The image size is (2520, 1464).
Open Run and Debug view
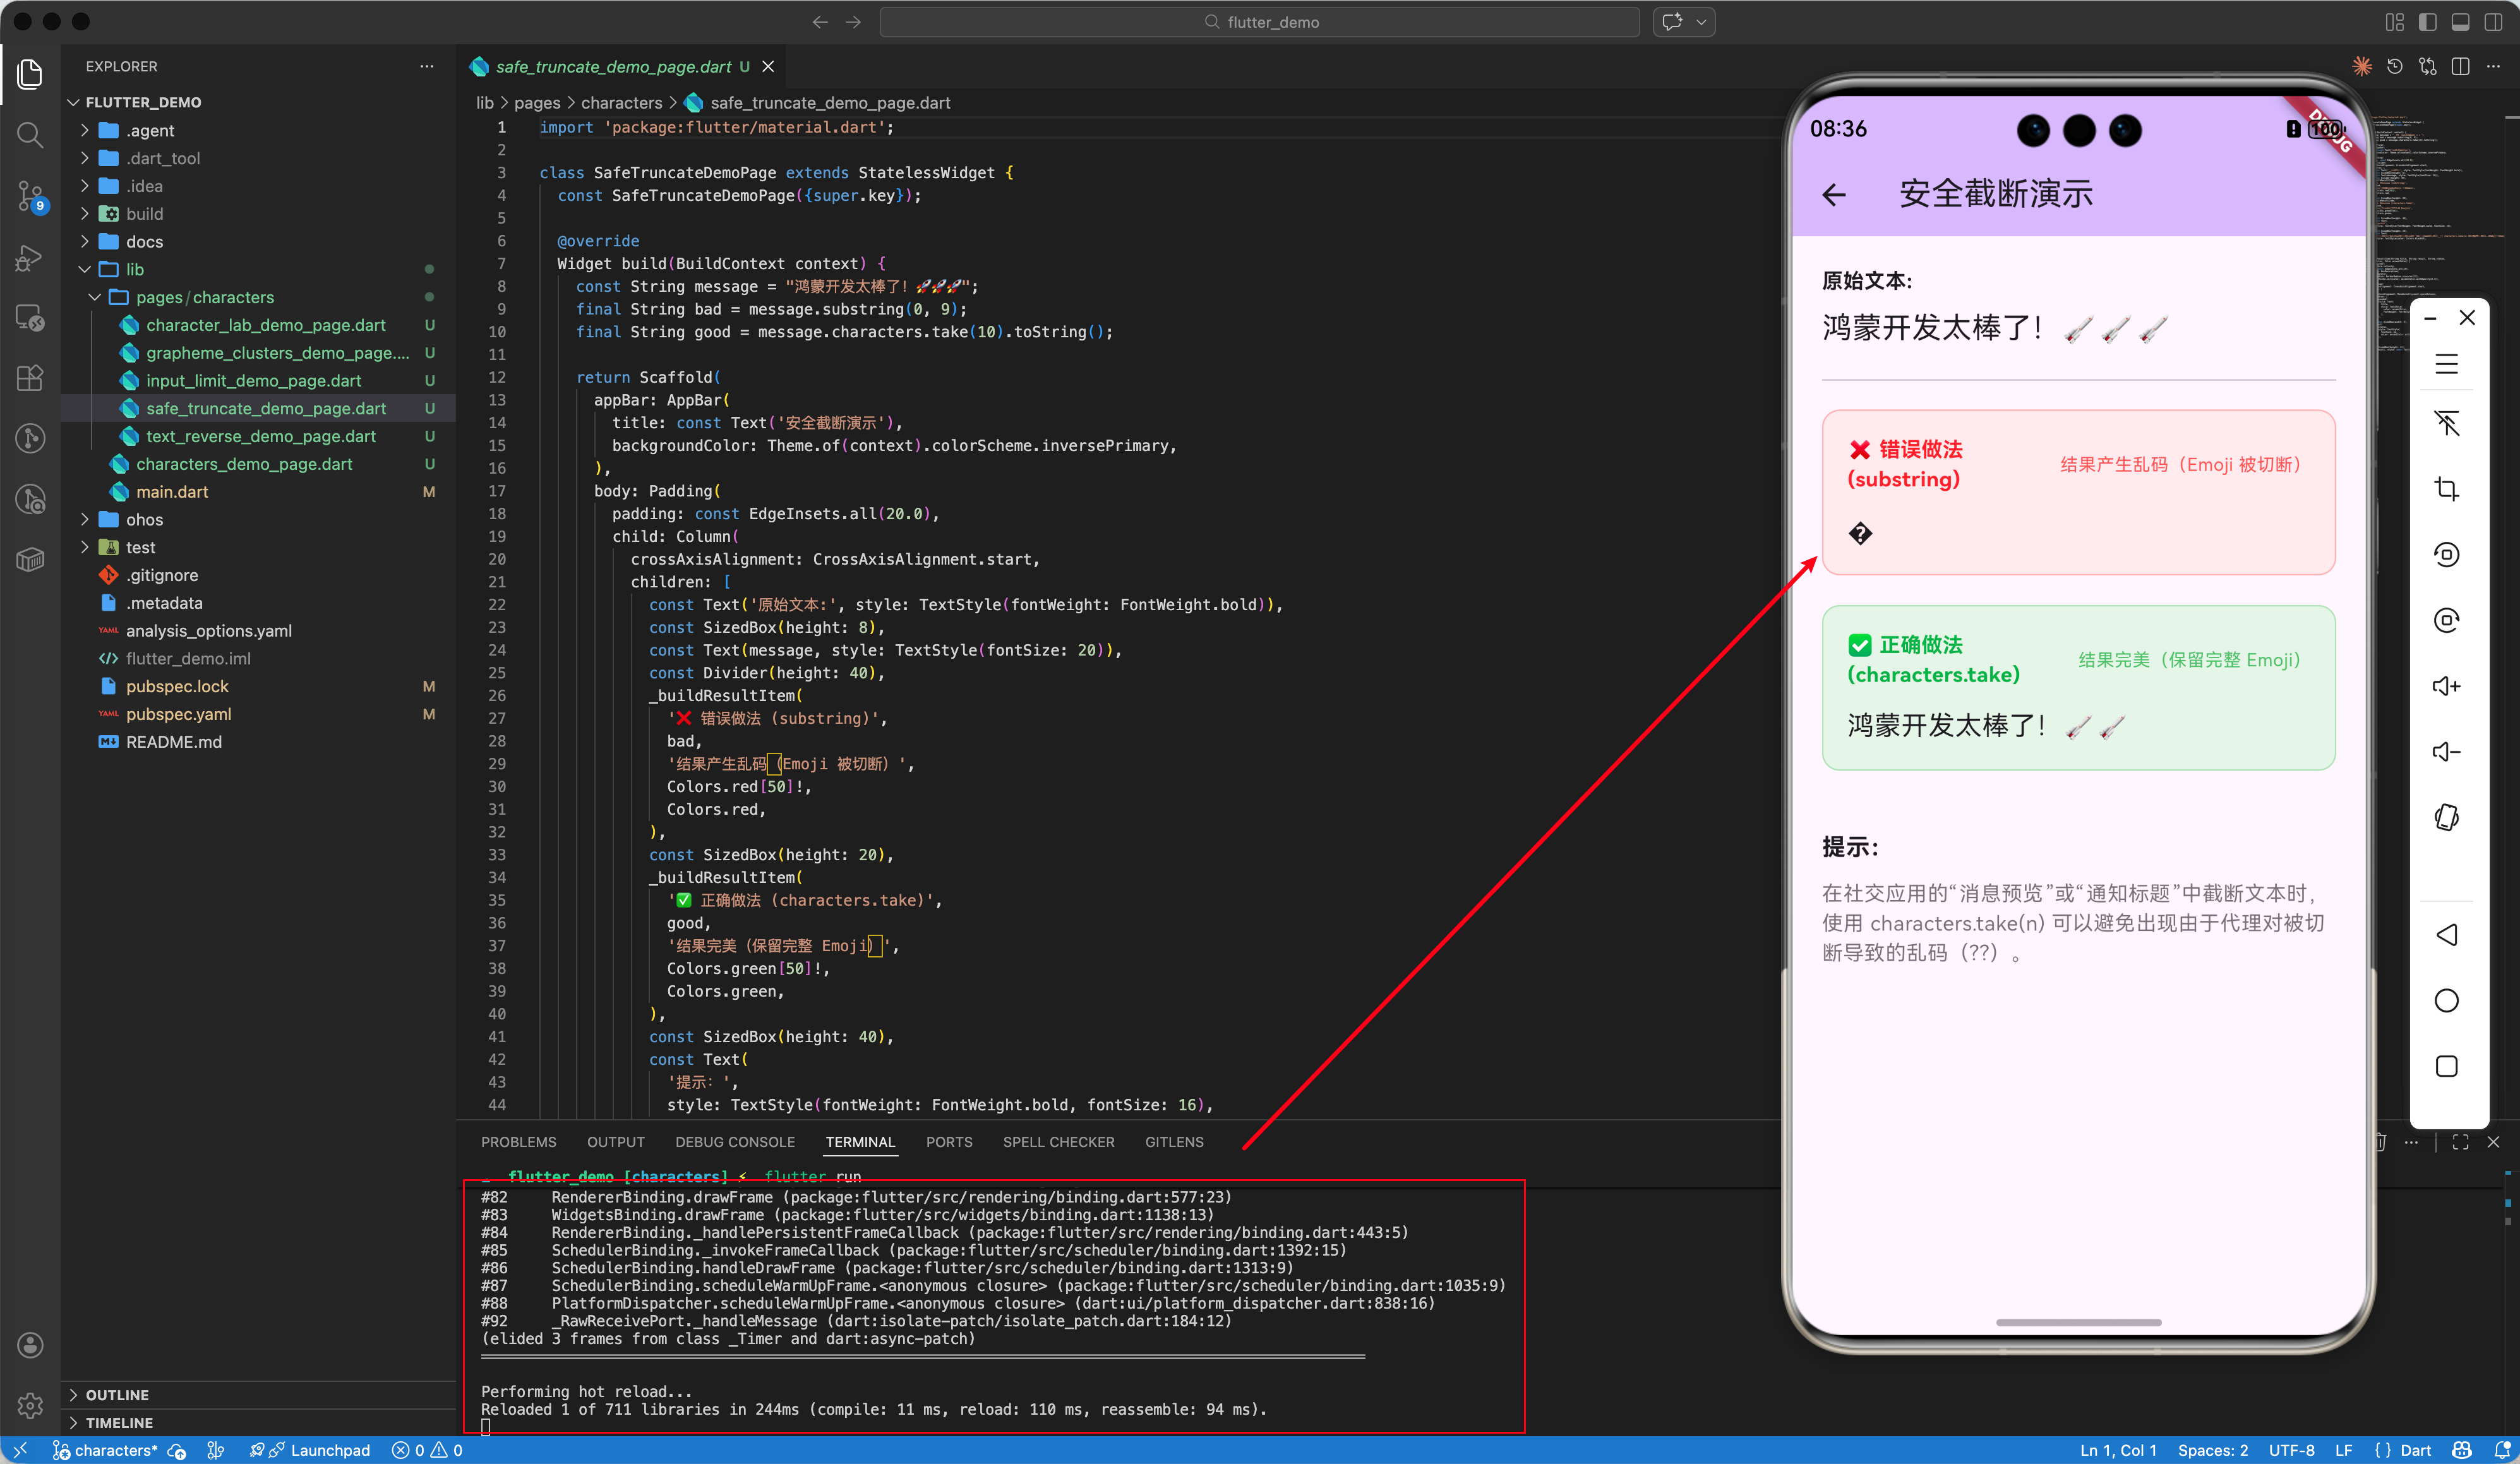(x=30, y=258)
